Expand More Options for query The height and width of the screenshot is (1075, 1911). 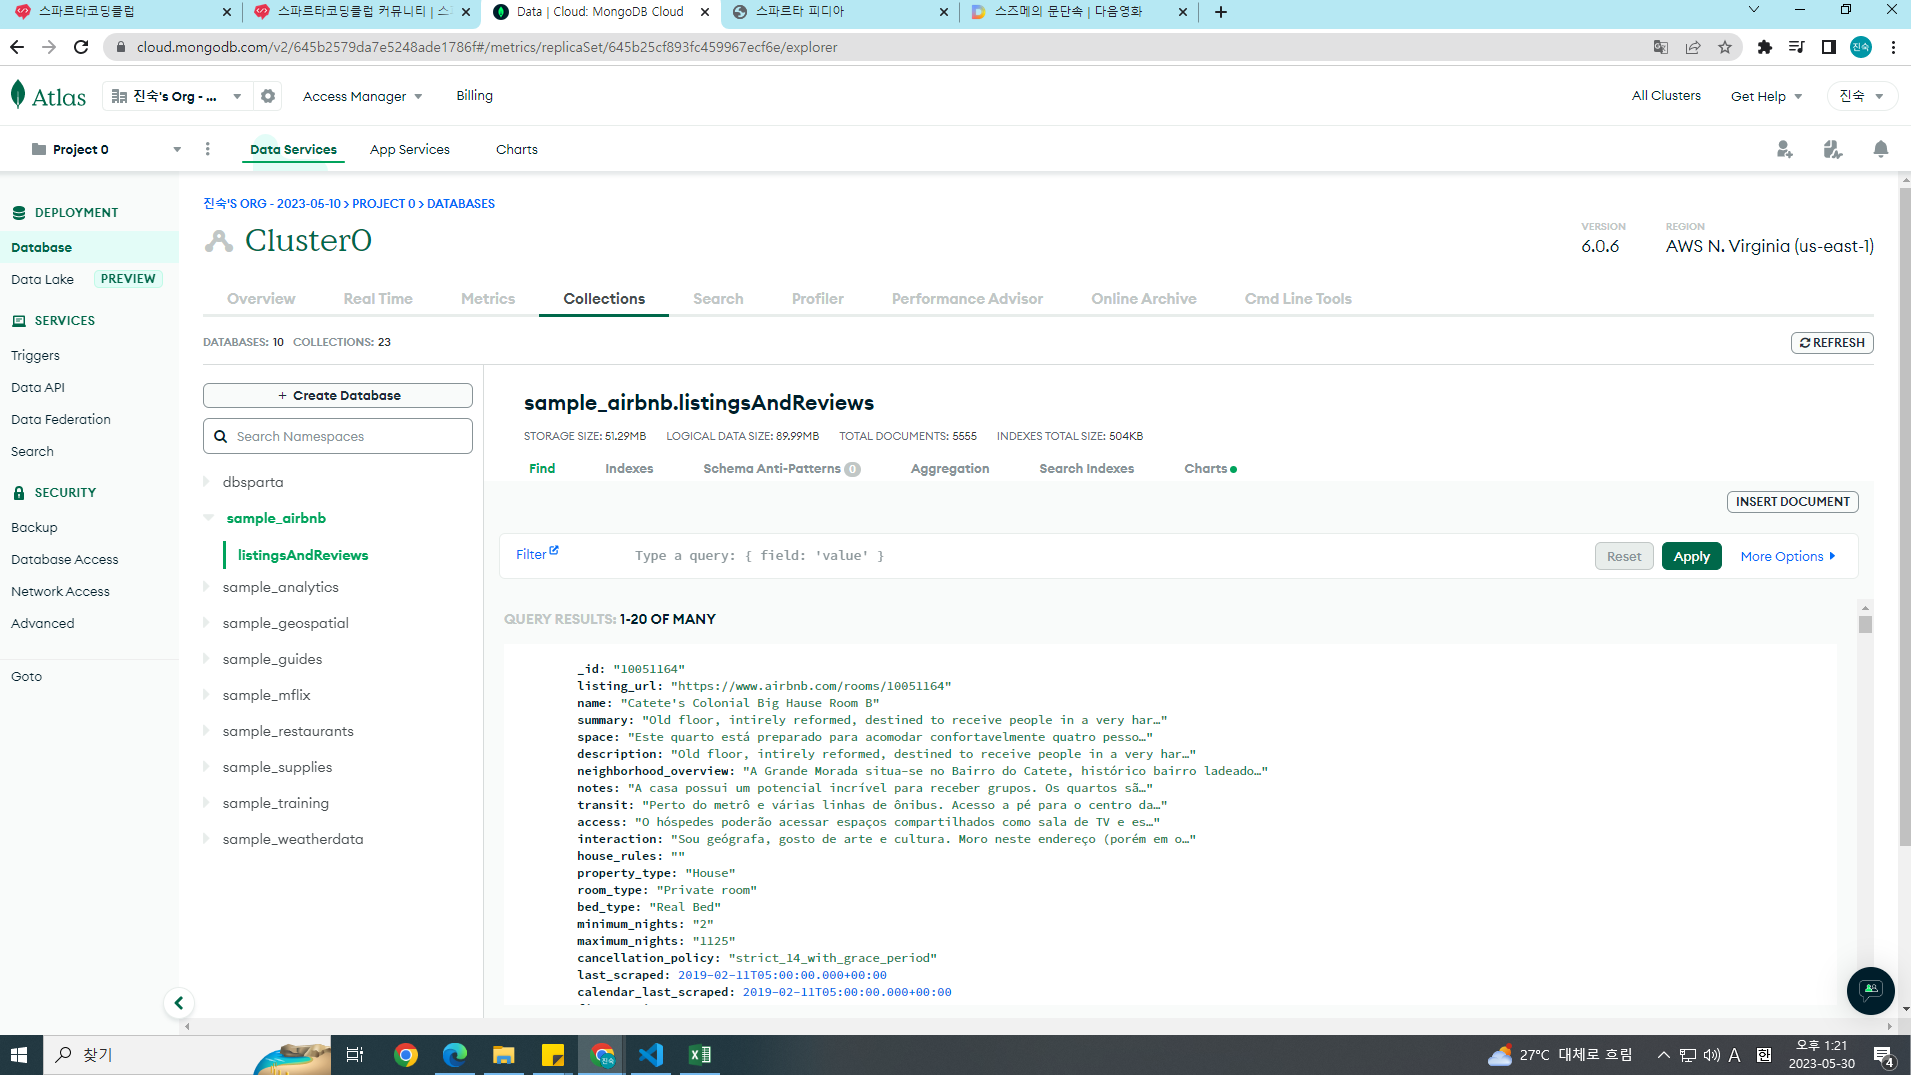(1788, 556)
